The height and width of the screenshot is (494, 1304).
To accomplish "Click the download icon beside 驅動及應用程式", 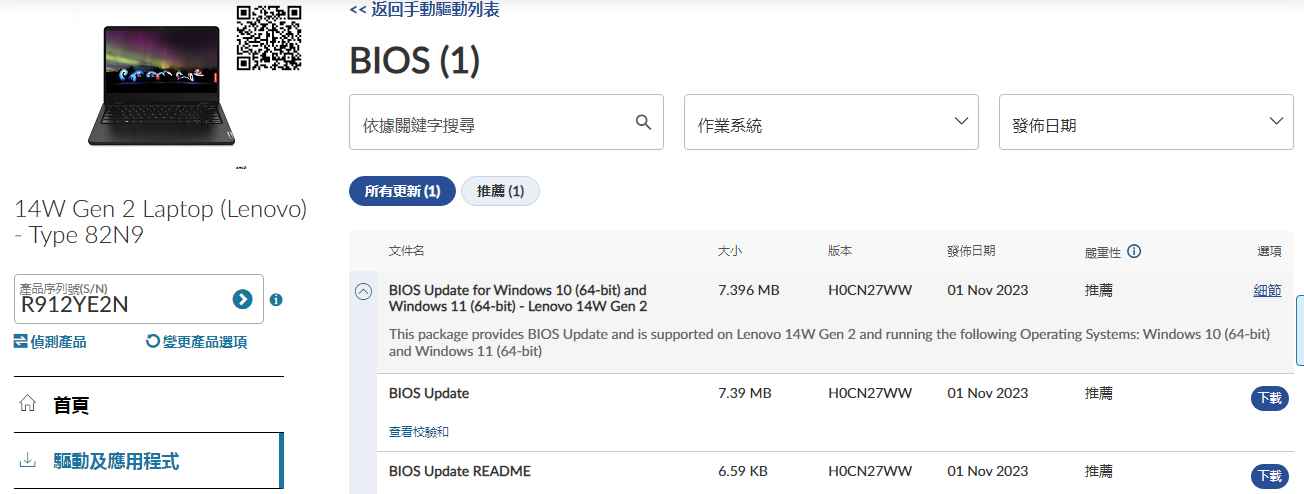I will tap(28, 461).
